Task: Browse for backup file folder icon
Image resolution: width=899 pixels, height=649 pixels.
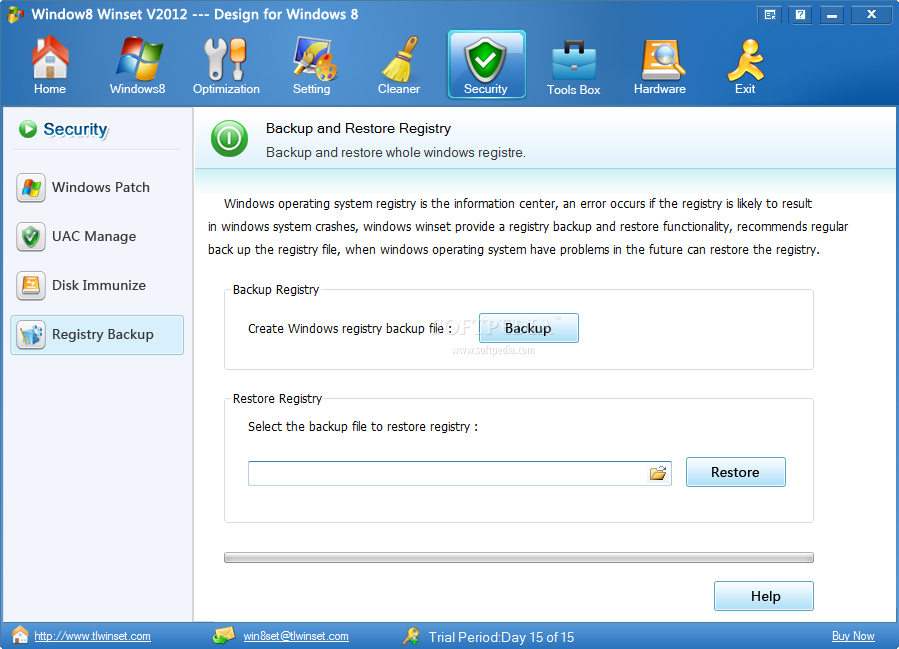Action: pos(658,474)
